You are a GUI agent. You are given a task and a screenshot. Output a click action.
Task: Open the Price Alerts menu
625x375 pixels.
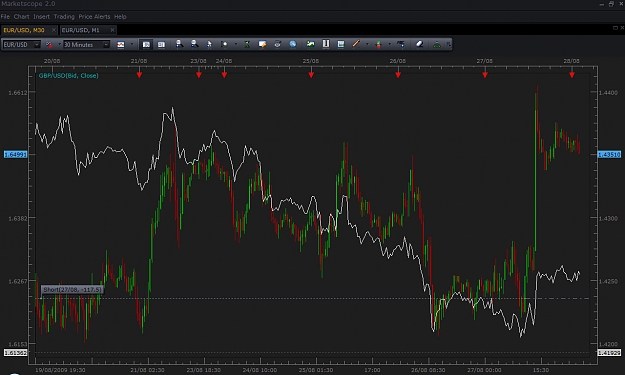click(x=94, y=17)
